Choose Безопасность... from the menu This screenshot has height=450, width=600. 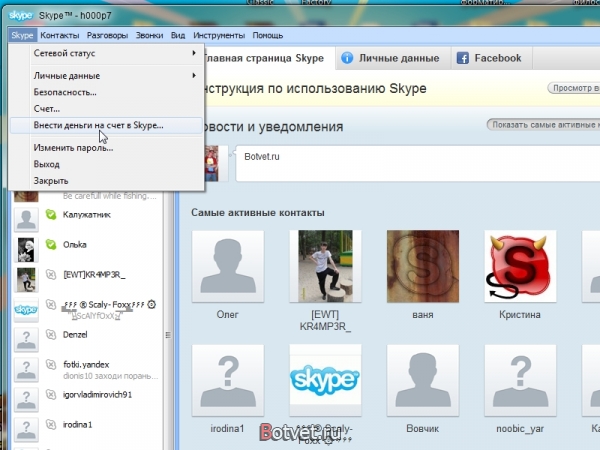(106, 92)
